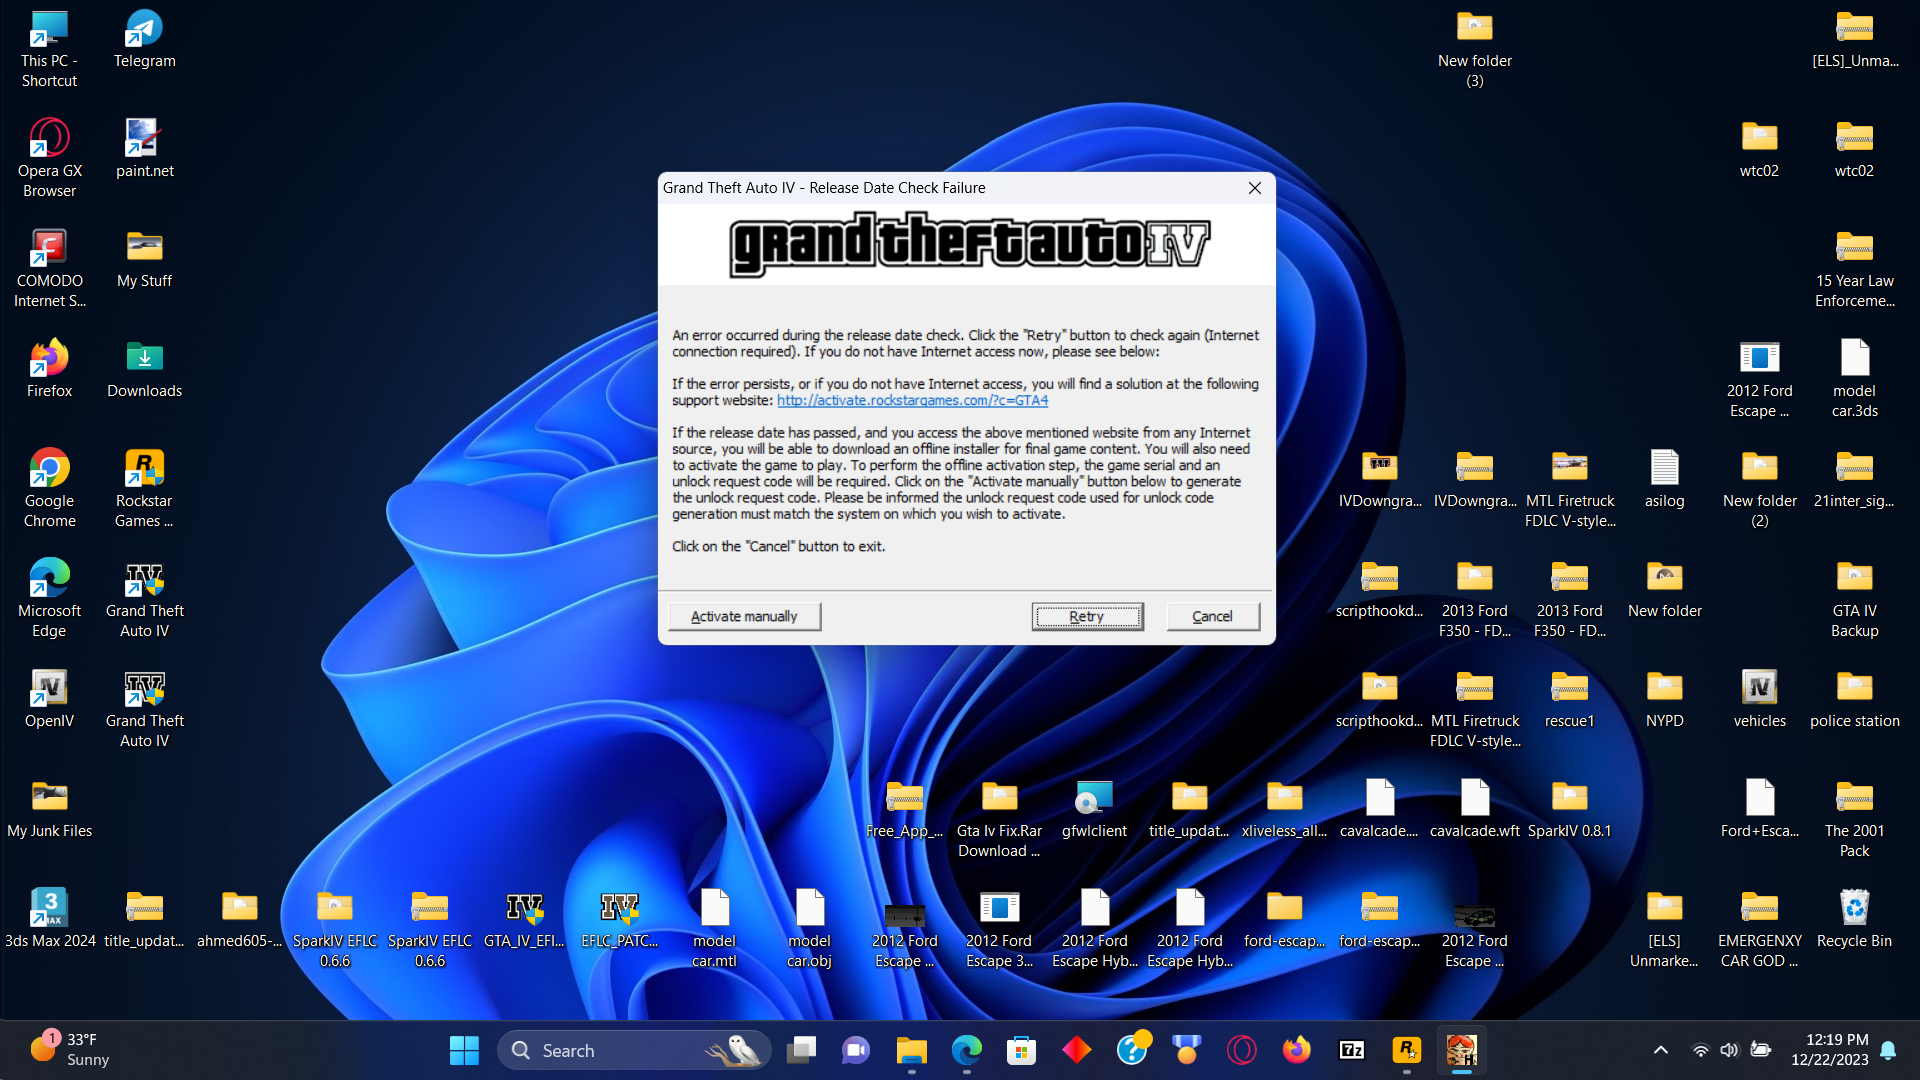Select the COMODO Internet Security desktop icon

49,249
